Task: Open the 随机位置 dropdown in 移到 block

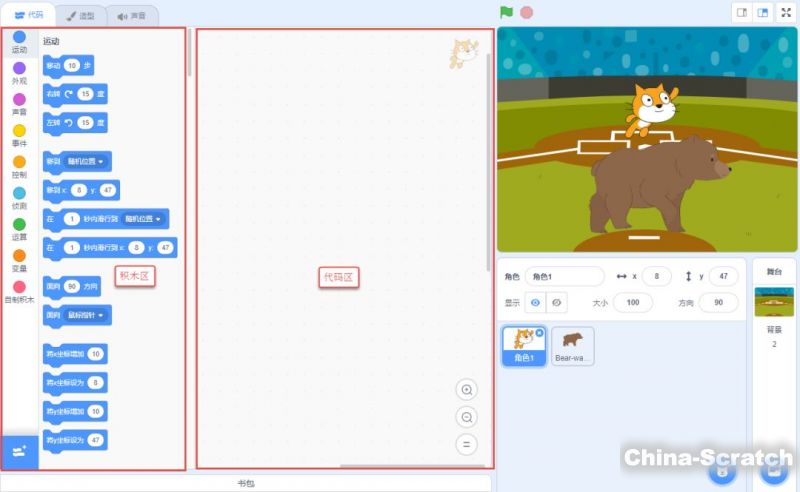Action: (x=89, y=161)
